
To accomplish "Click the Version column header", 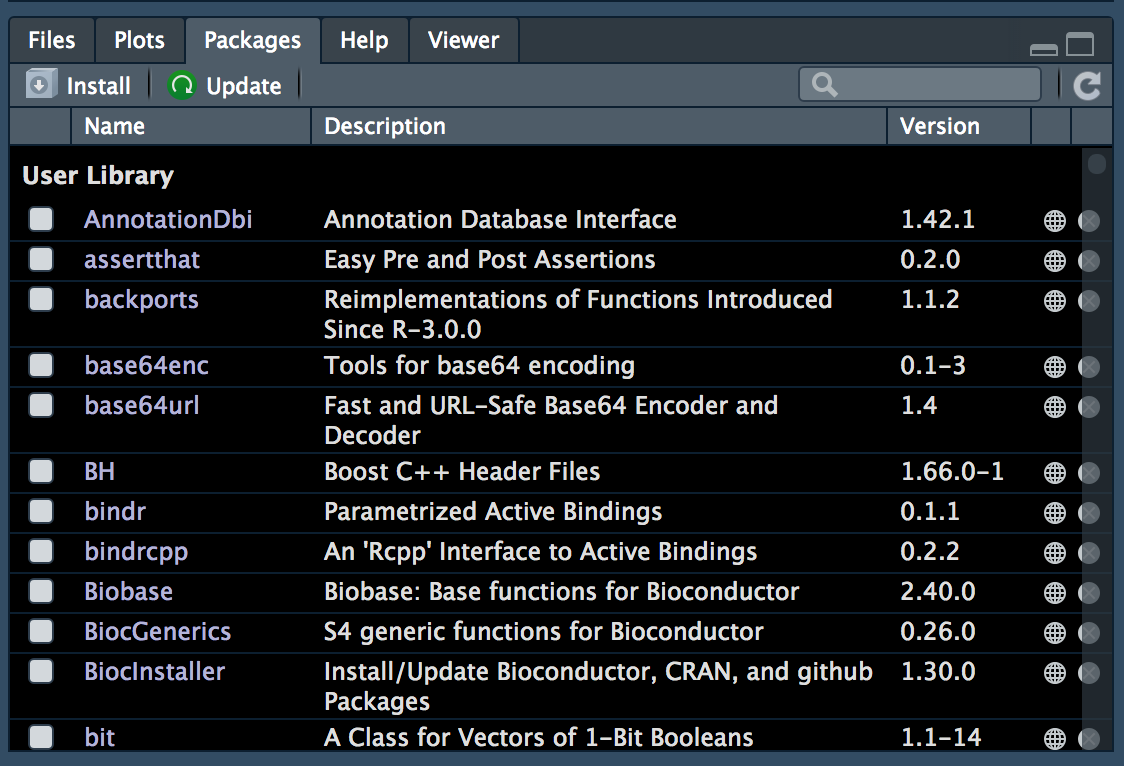I will [940, 126].
